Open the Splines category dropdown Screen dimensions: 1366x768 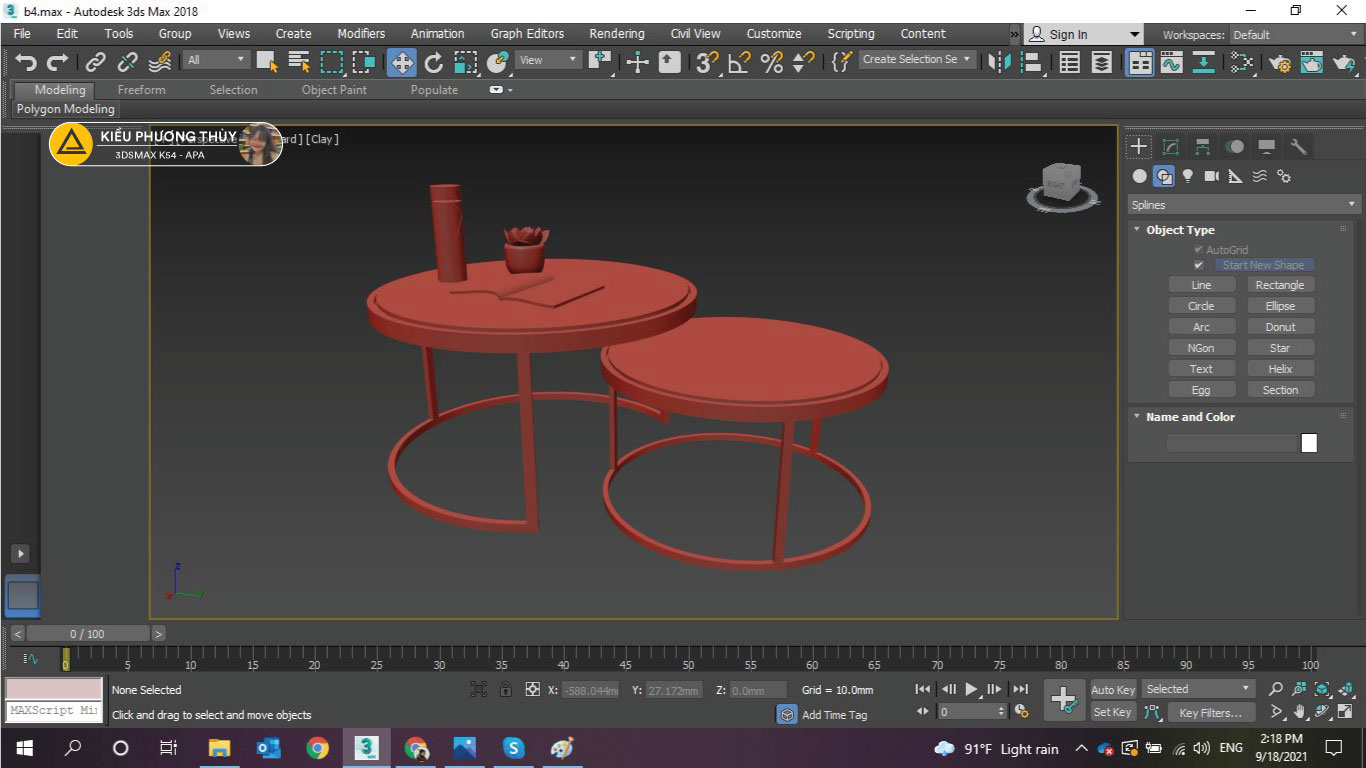coord(1240,205)
